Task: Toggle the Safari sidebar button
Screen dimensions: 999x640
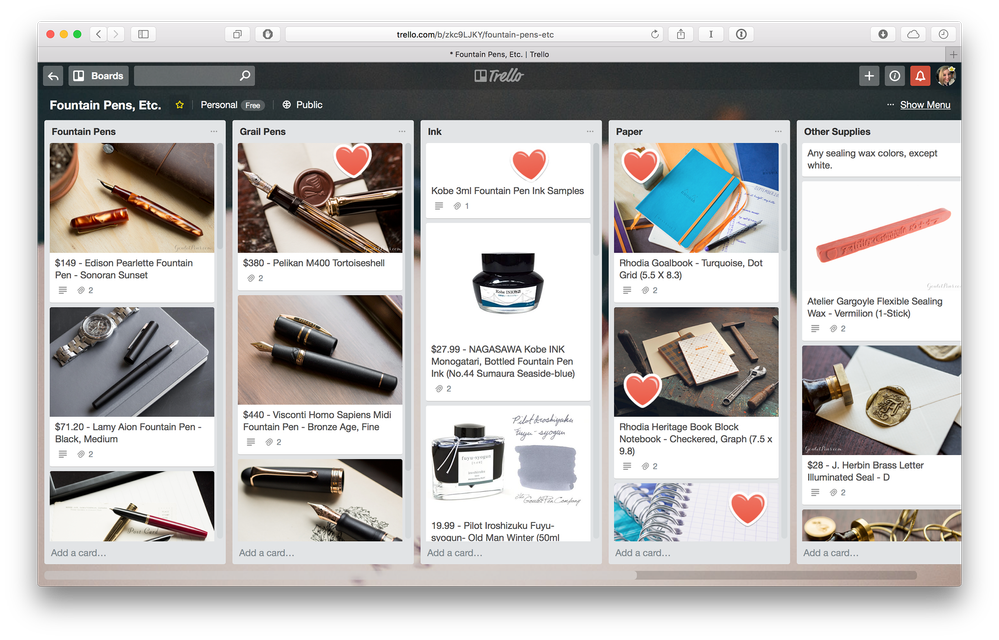Action: coord(143,34)
